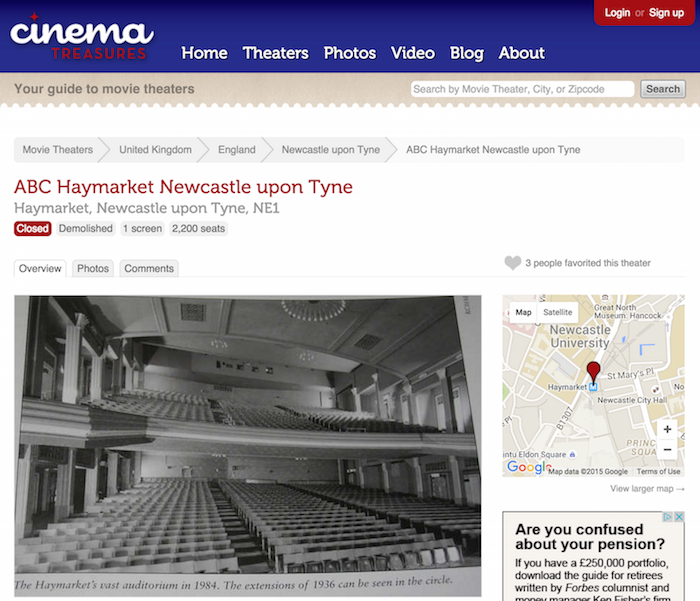Click the Login link

(617, 13)
